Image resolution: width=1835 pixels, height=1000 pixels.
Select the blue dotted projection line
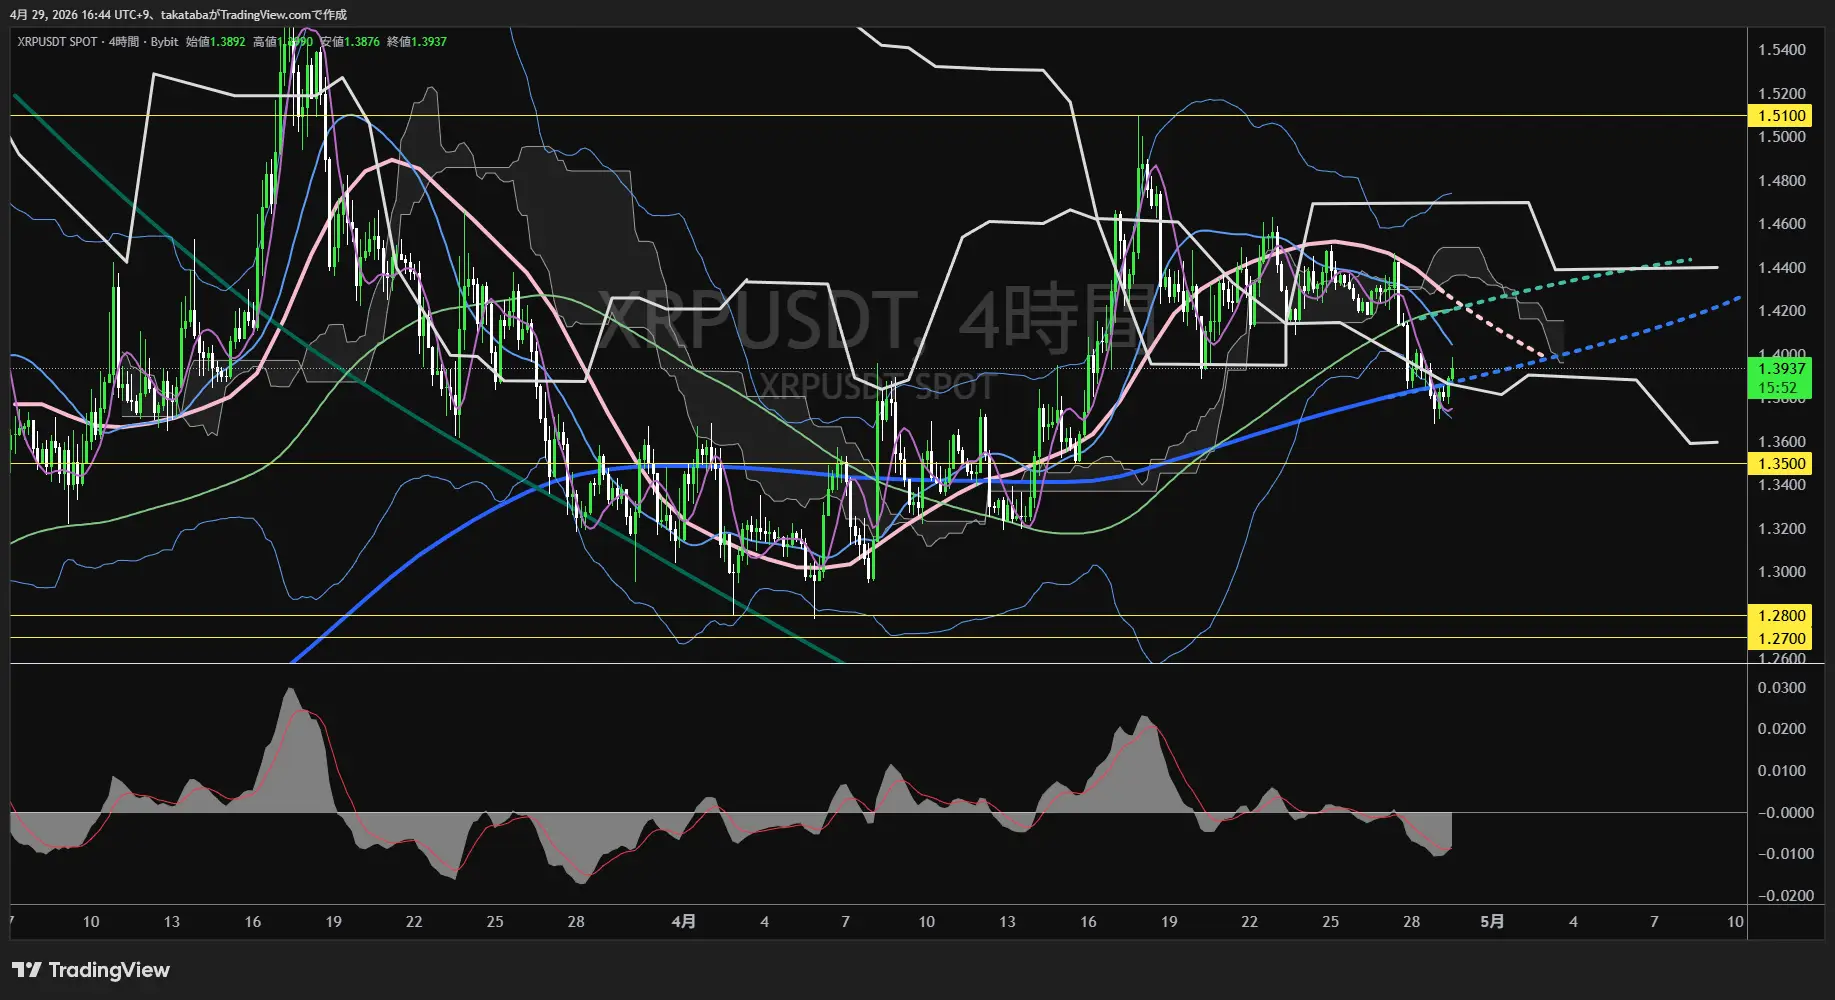pyautogui.click(x=1620, y=335)
